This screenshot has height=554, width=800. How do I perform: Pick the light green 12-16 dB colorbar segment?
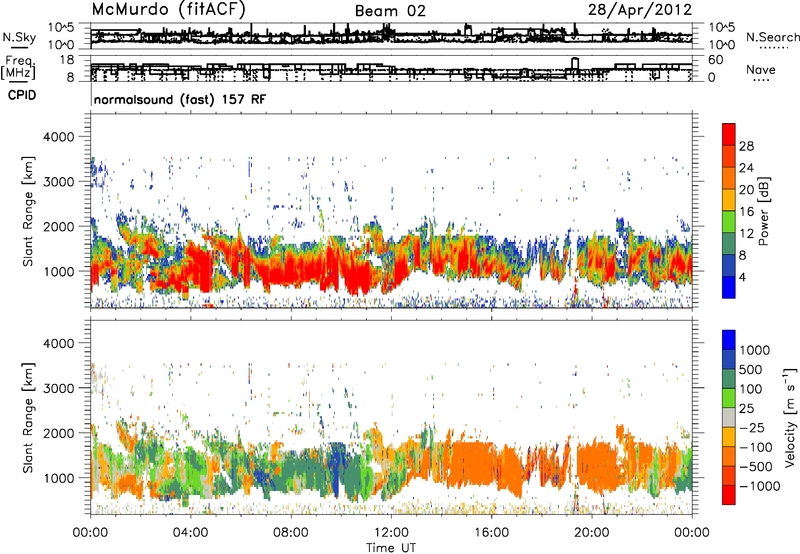point(729,221)
